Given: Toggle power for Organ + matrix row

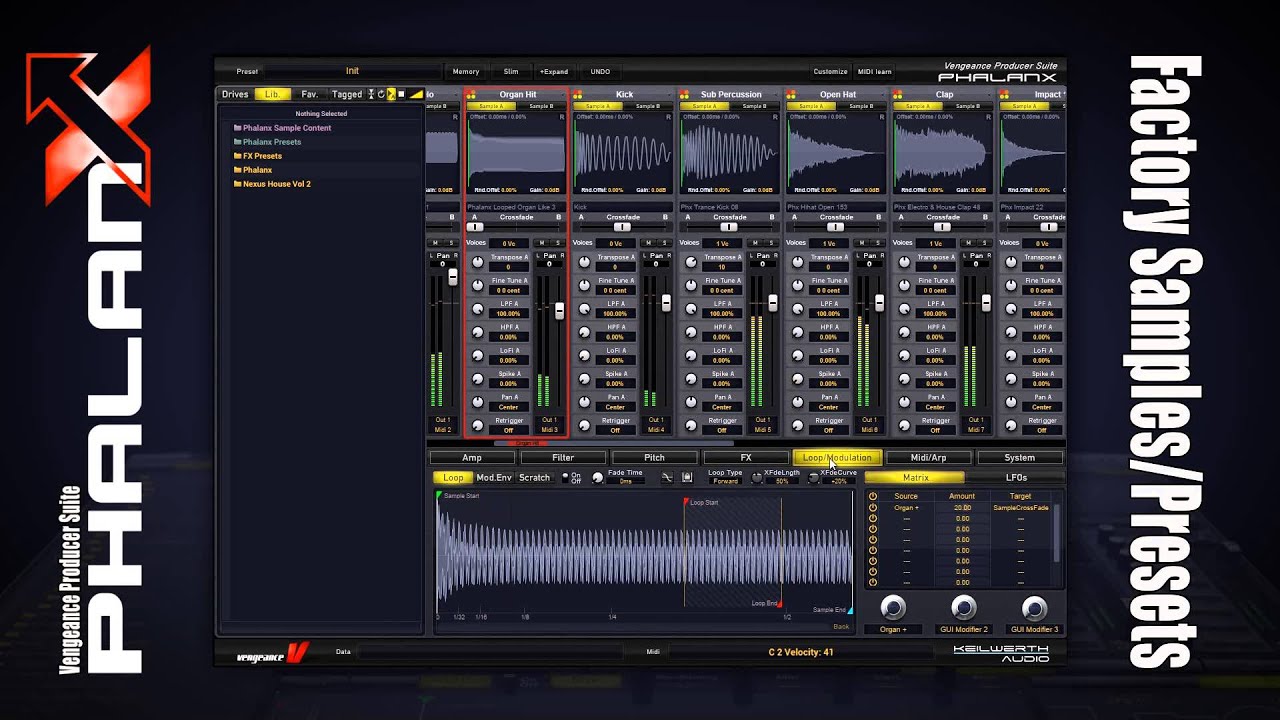Looking at the screenshot, I should 873,508.
